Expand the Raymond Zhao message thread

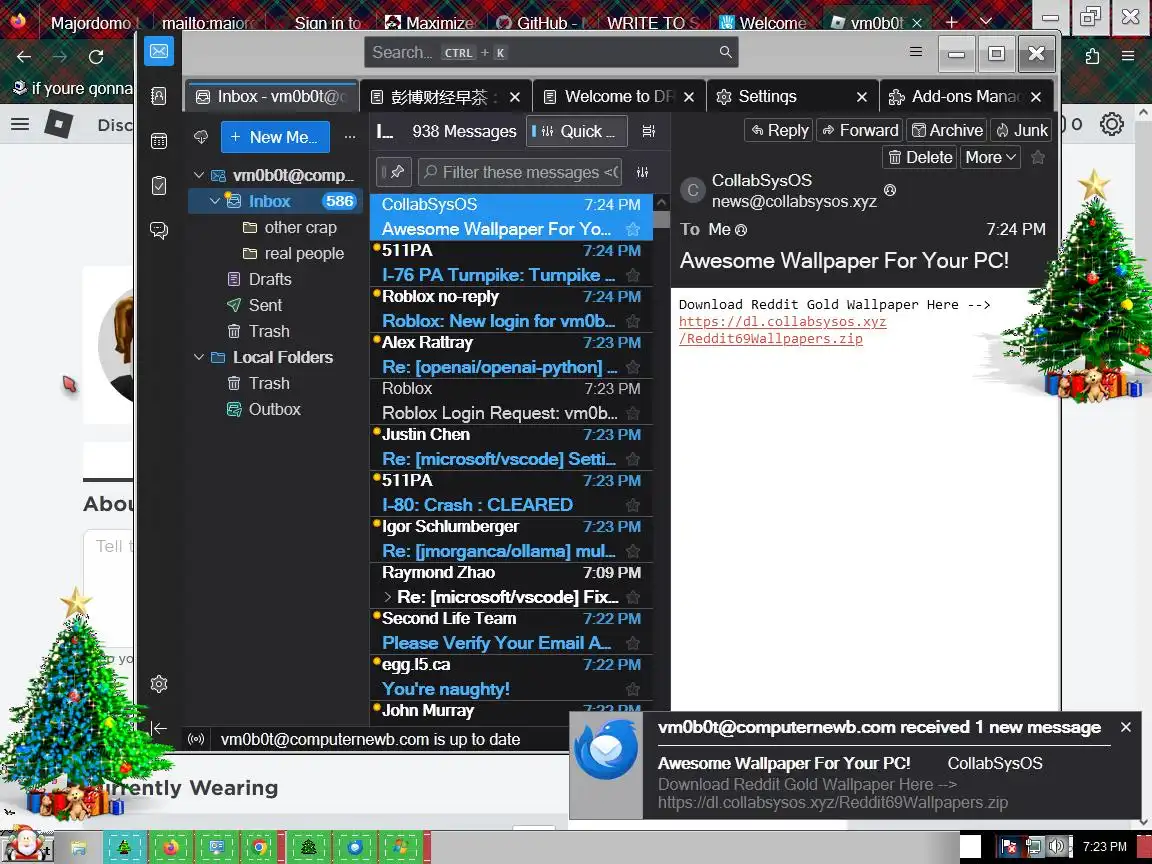click(388, 597)
